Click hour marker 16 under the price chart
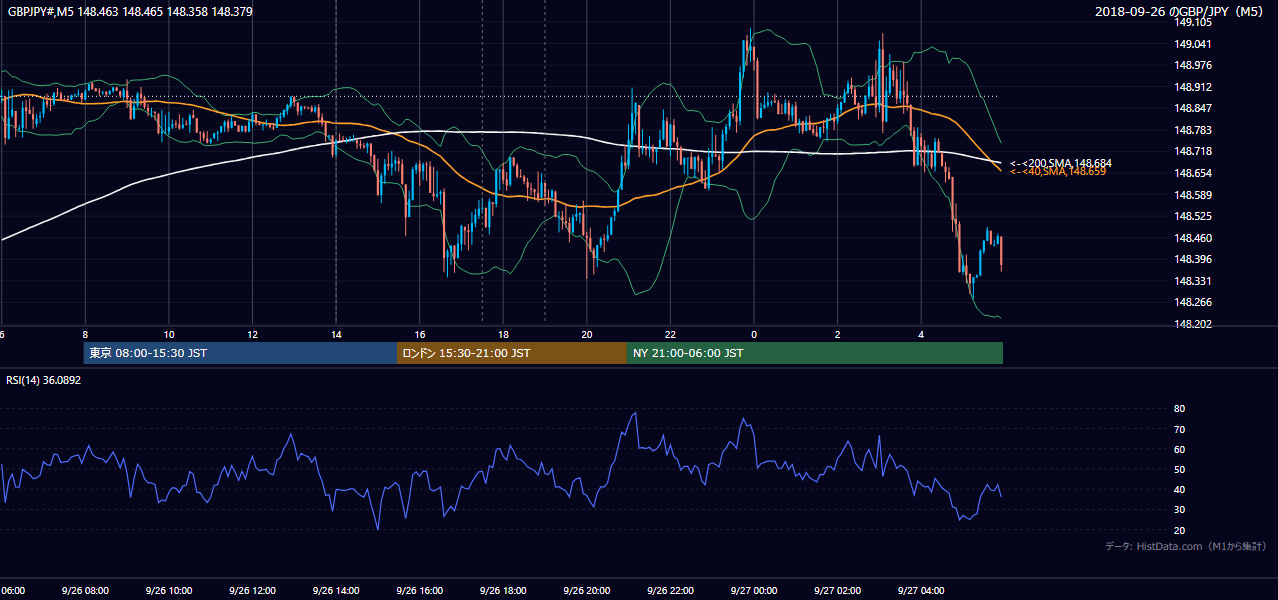This screenshot has height=600, width=1278. (x=420, y=335)
